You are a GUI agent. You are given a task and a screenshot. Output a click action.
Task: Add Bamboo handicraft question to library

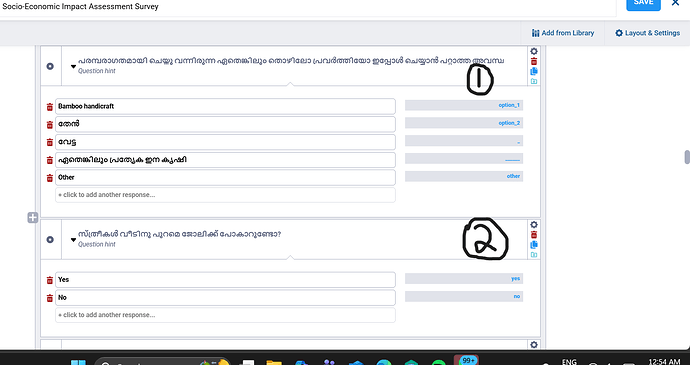point(534,81)
